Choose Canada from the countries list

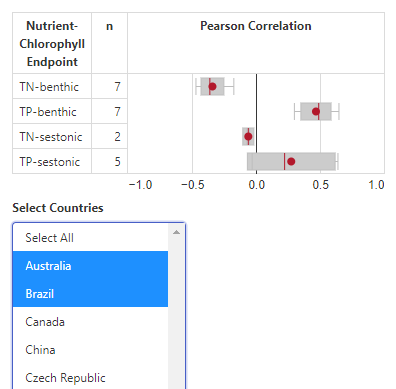coord(90,321)
